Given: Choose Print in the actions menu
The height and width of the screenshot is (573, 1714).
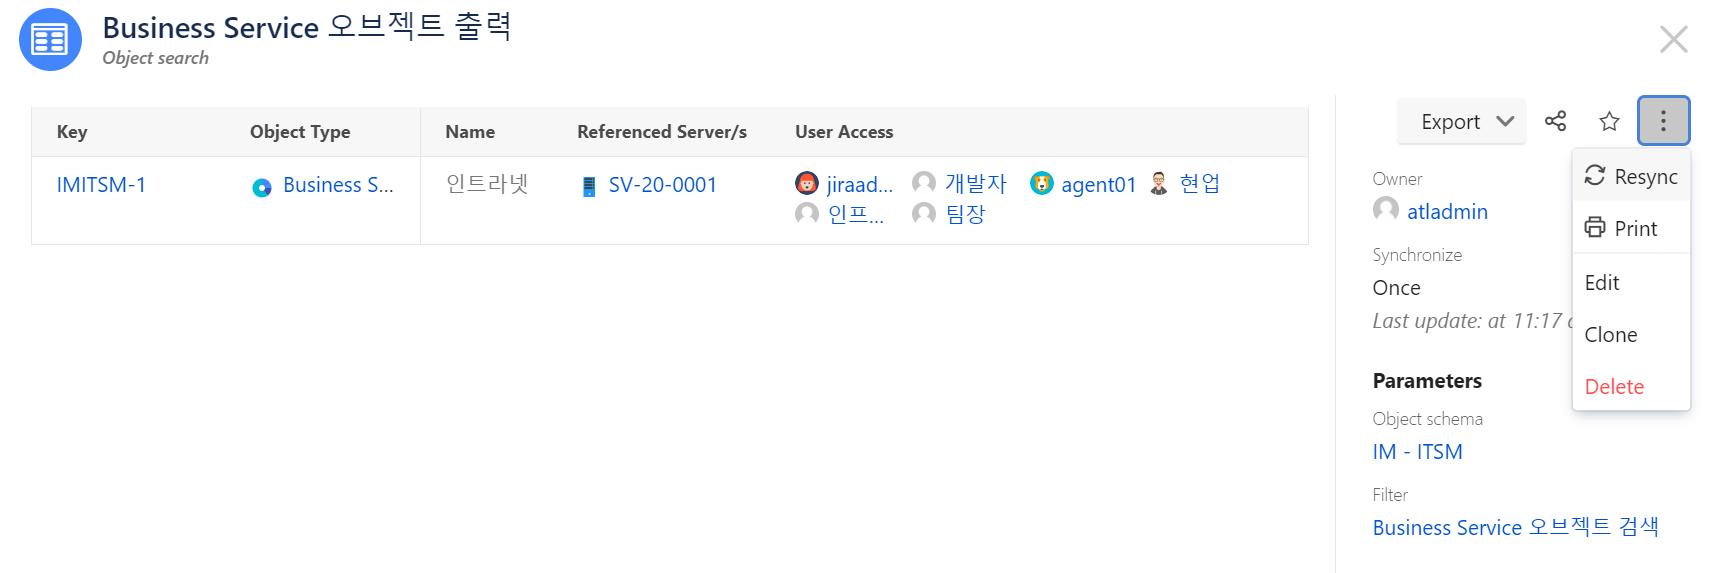Looking at the screenshot, I should coord(1631,228).
